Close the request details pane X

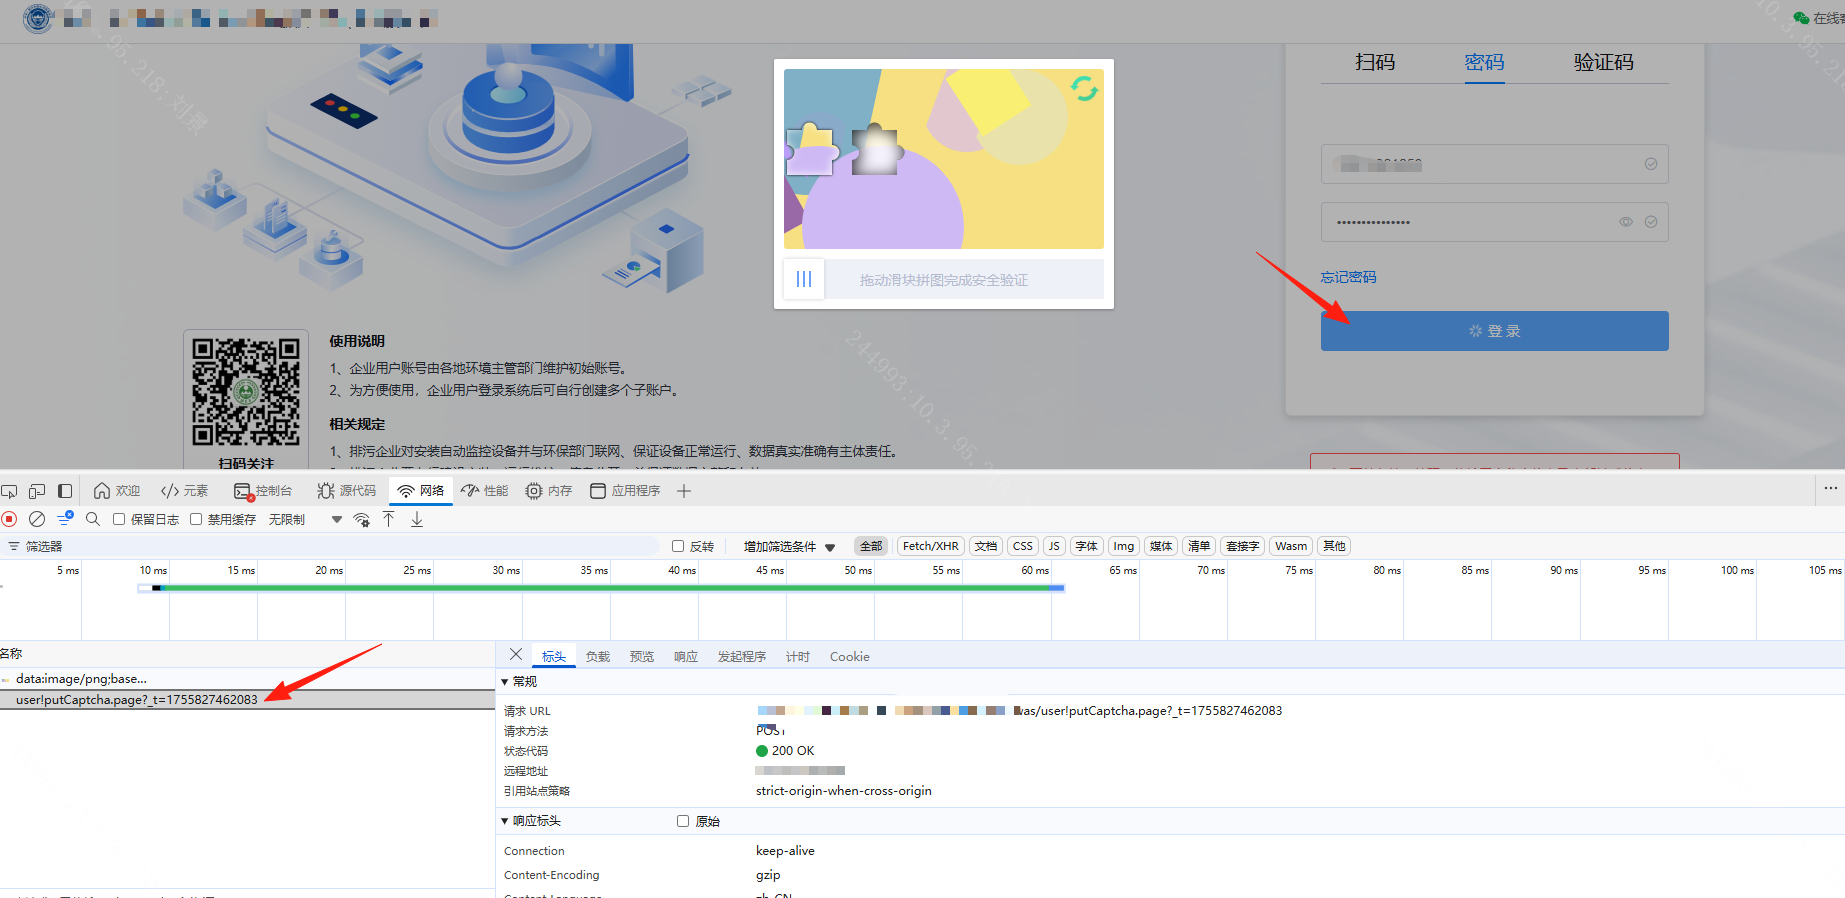[516, 655]
